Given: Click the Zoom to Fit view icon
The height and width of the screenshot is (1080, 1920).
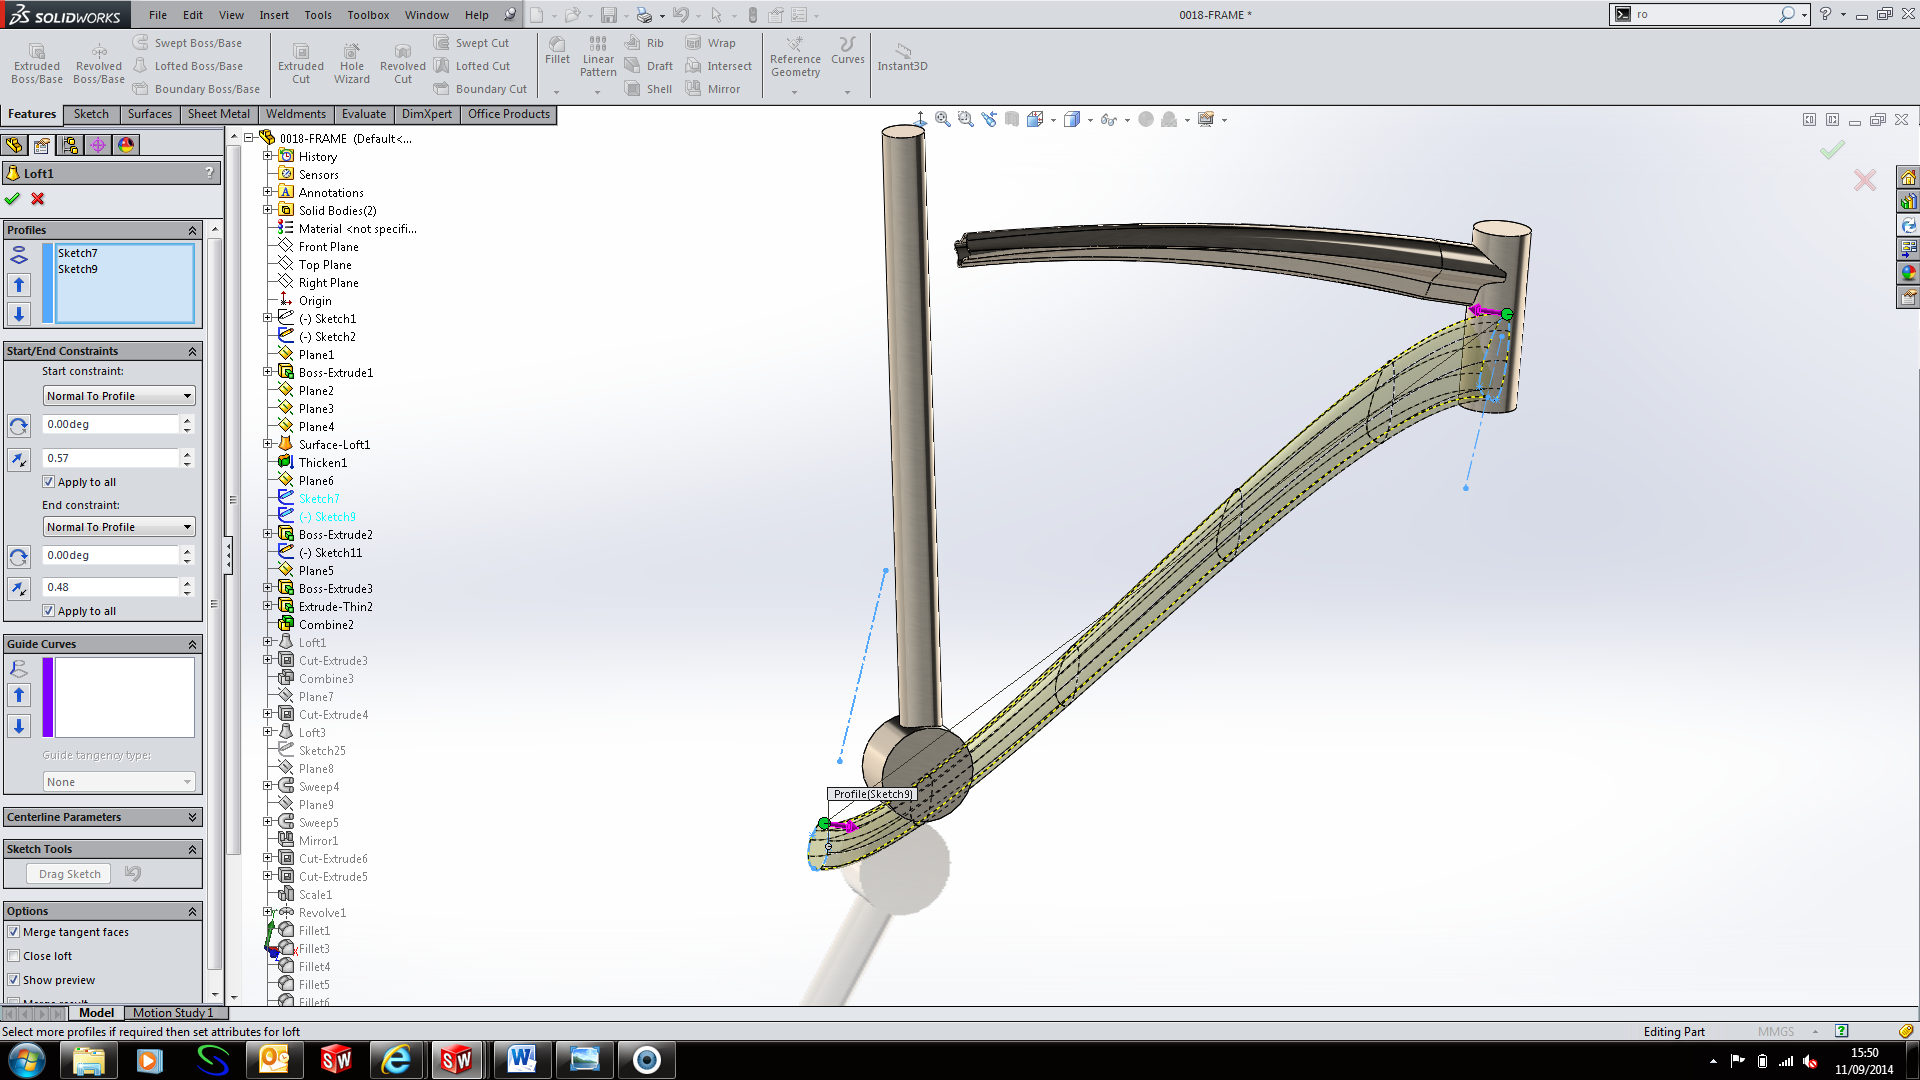Looking at the screenshot, I should [942, 119].
